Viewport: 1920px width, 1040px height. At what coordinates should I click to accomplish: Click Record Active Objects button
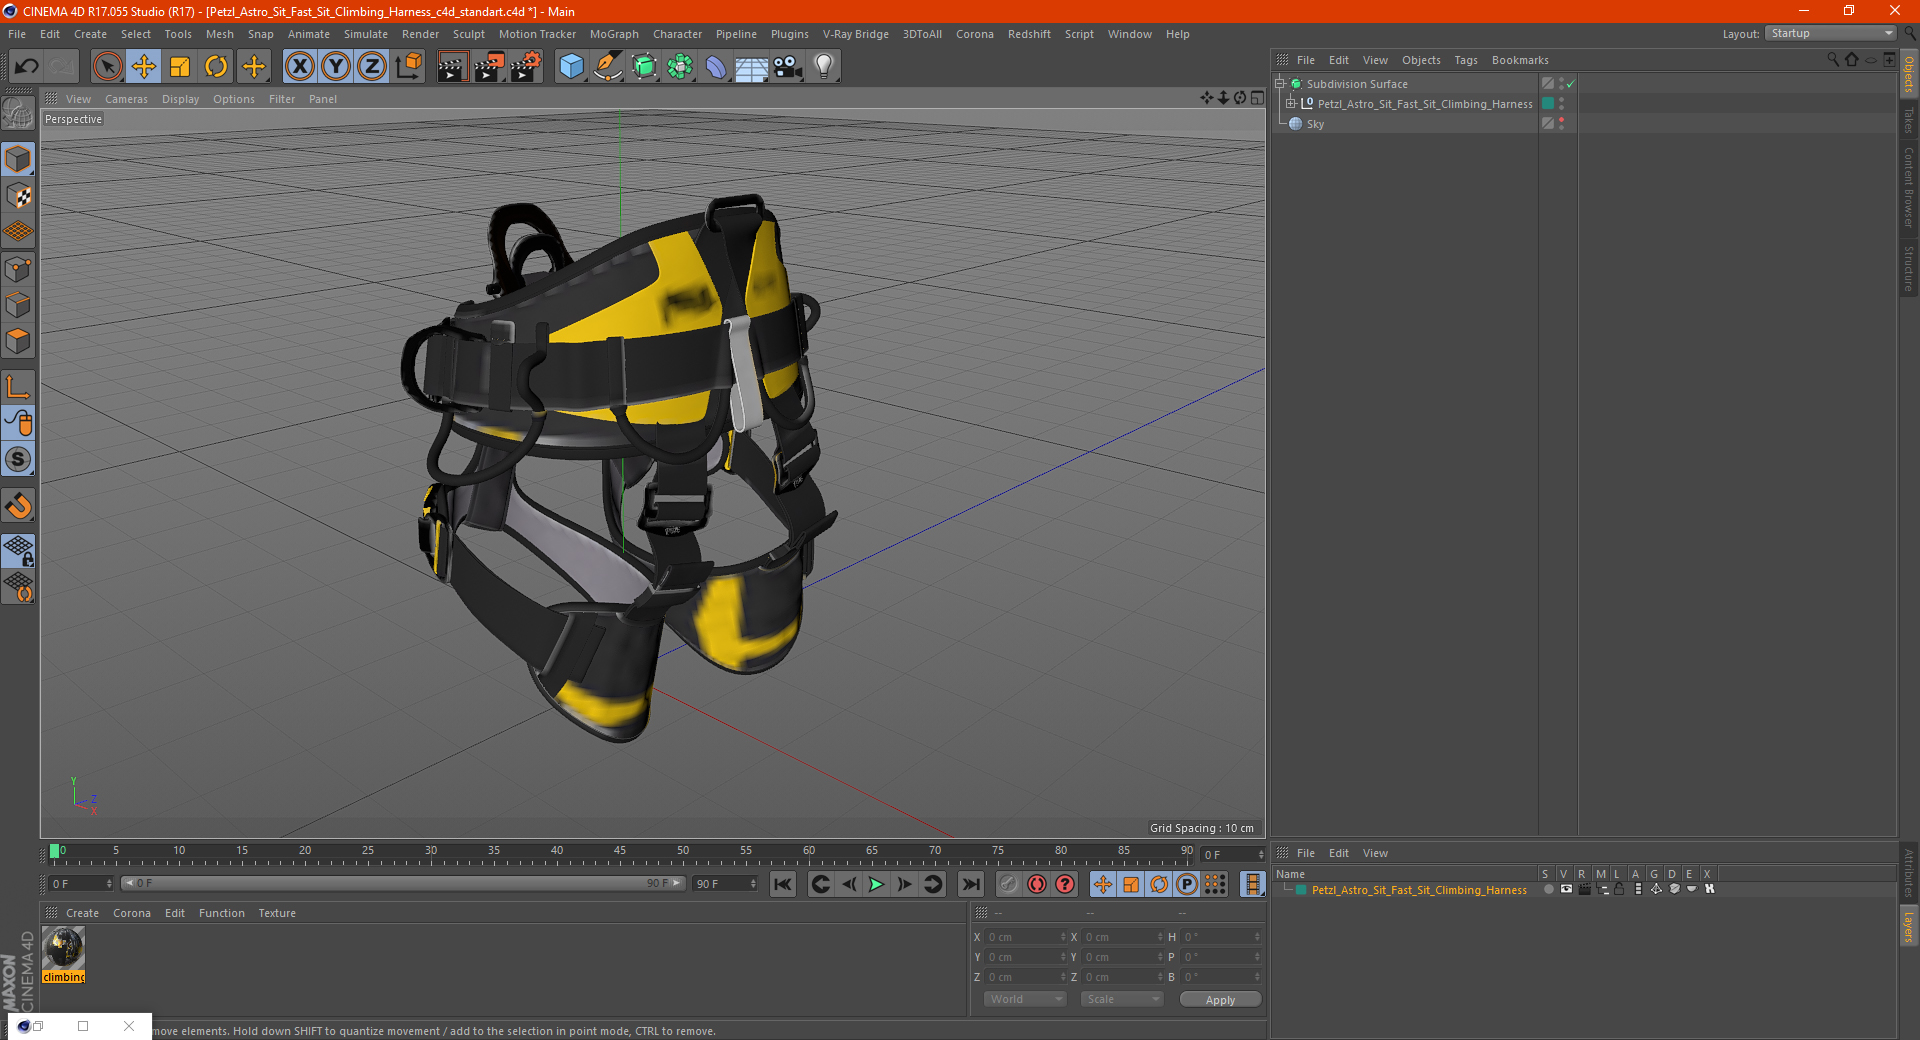click(x=1009, y=884)
